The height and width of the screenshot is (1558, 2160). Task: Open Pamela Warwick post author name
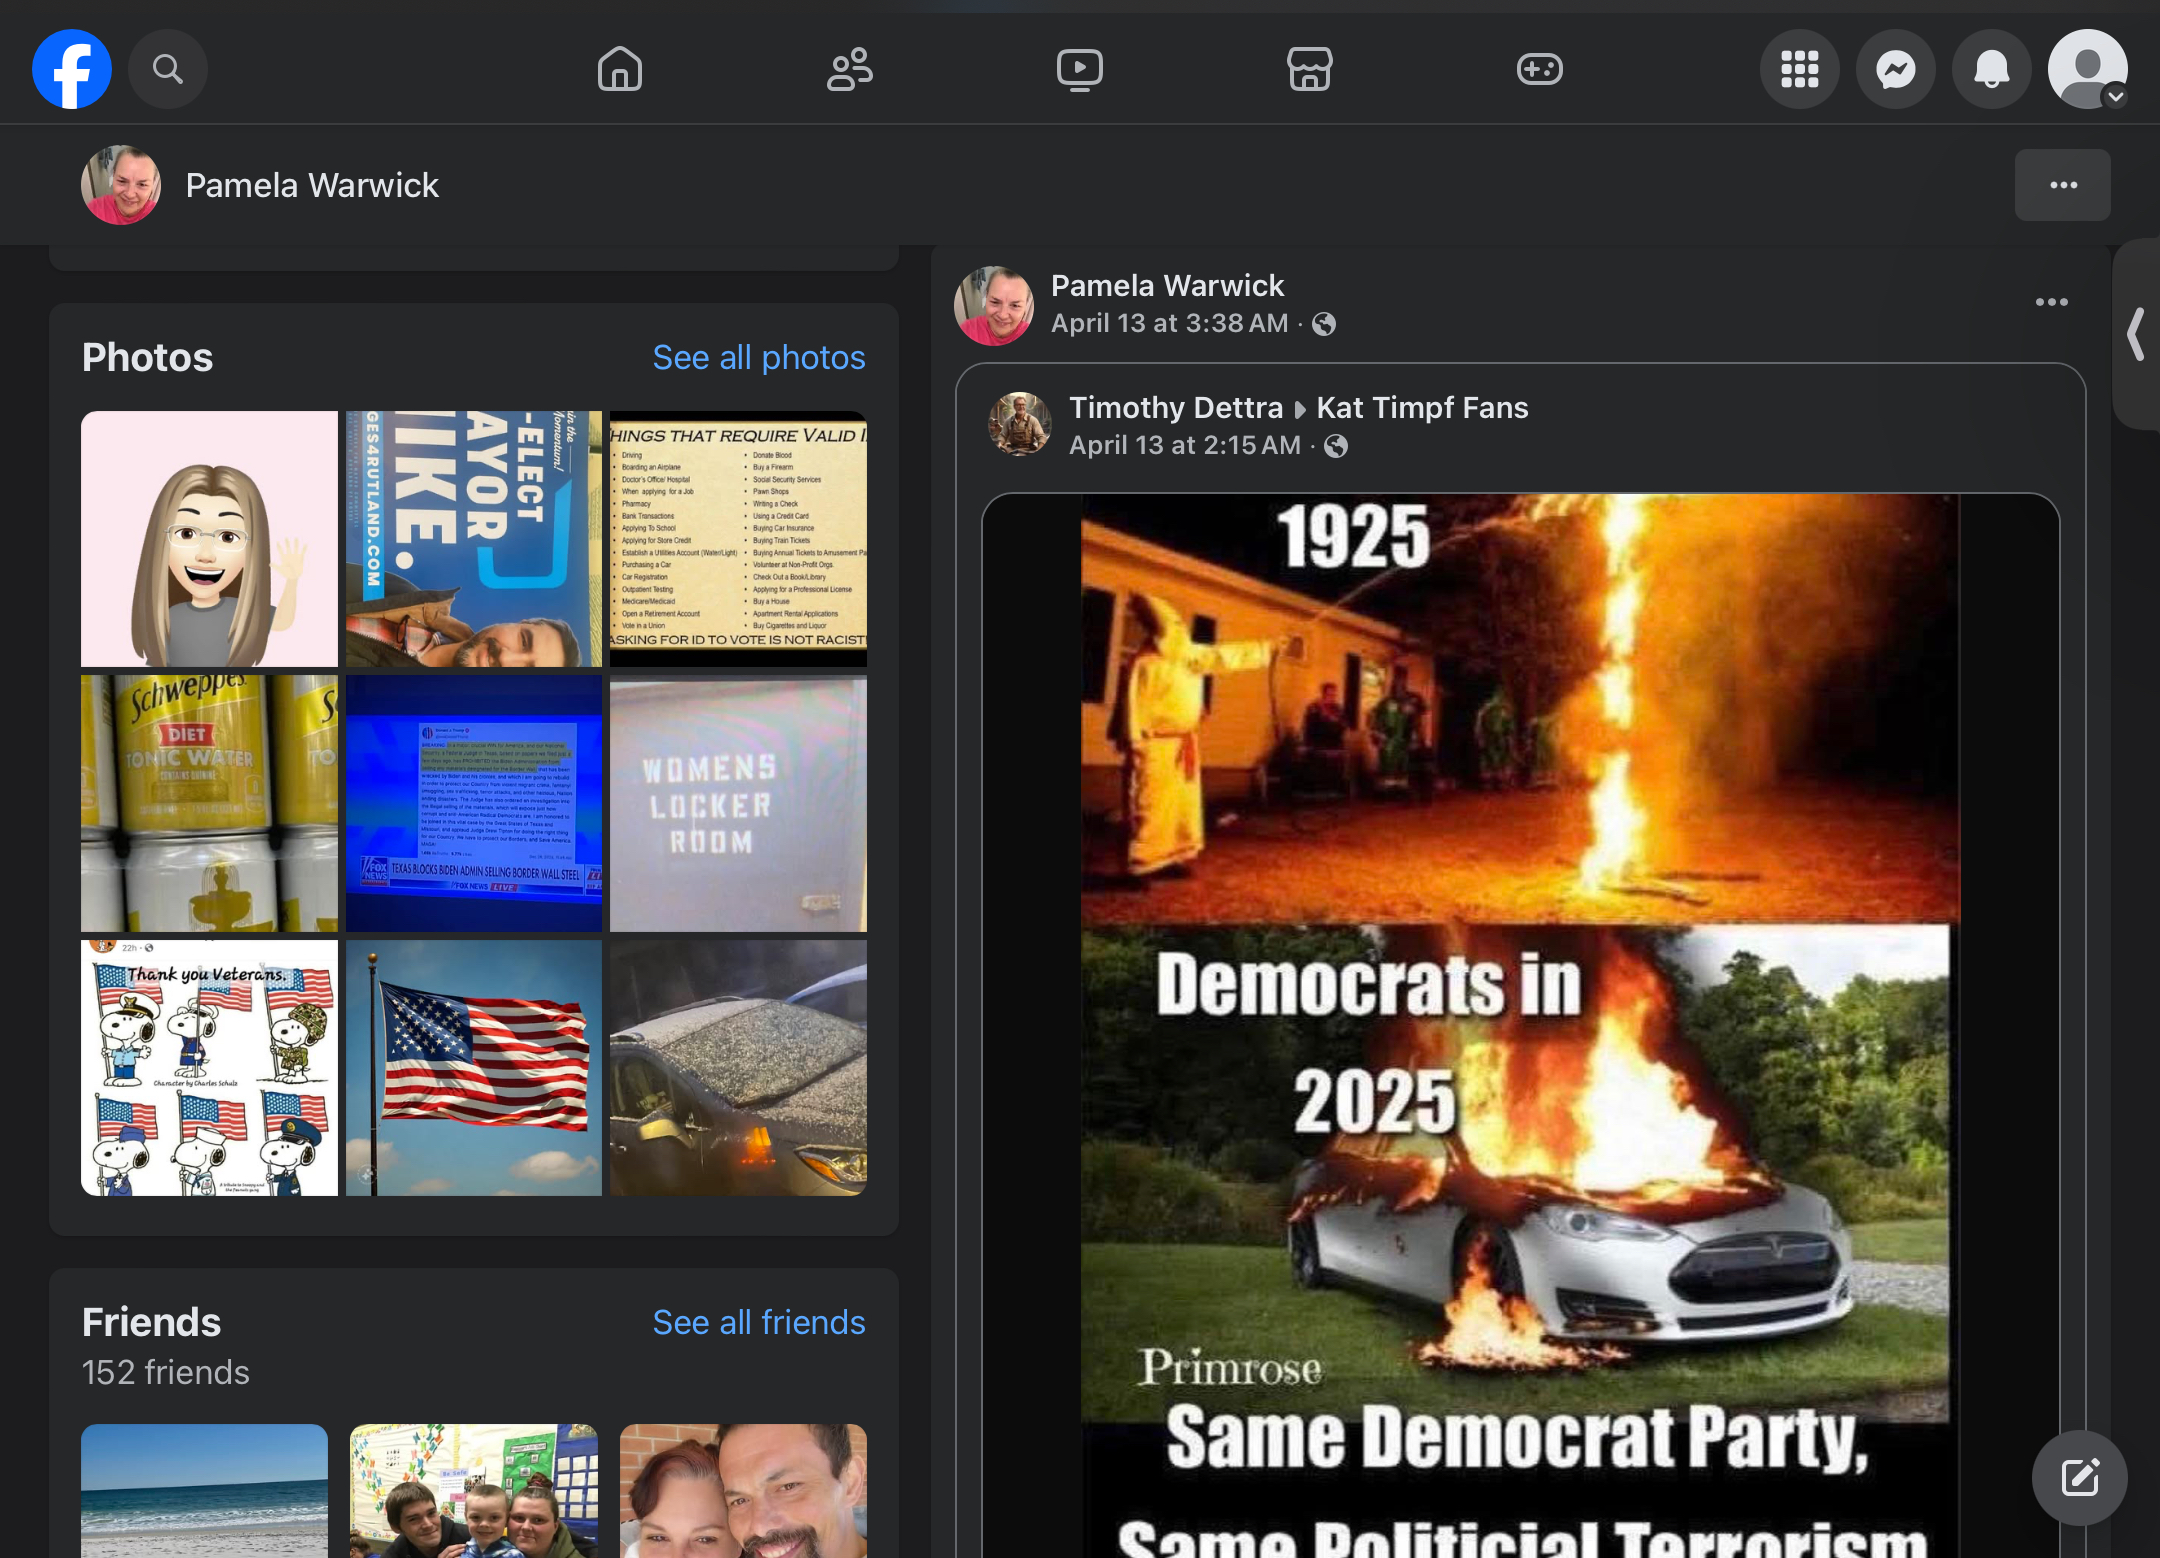click(x=1167, y=285)
